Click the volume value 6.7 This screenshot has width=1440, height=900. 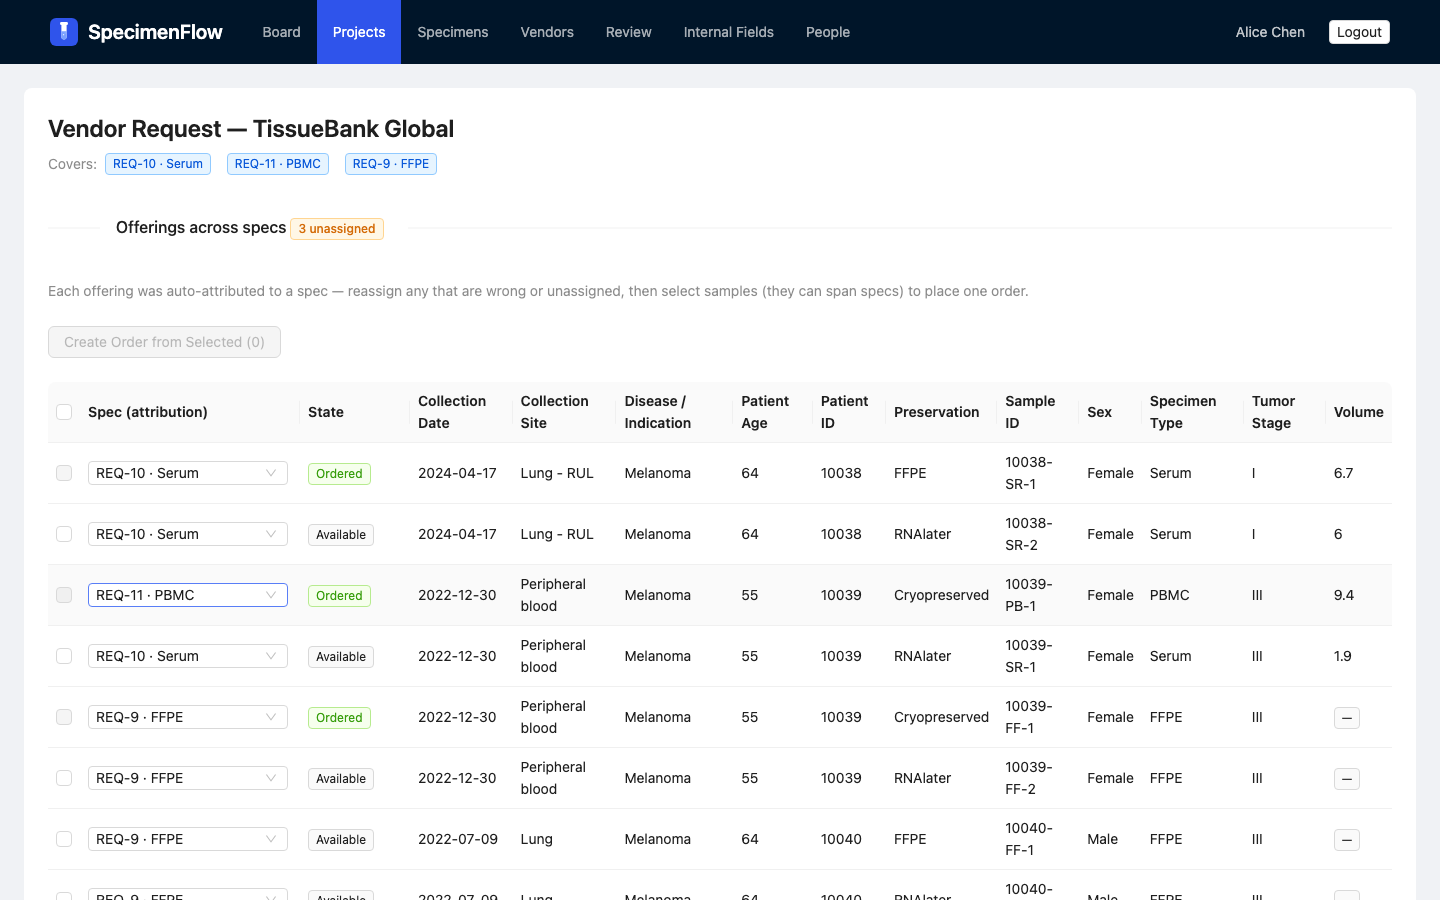[1343, 473]
